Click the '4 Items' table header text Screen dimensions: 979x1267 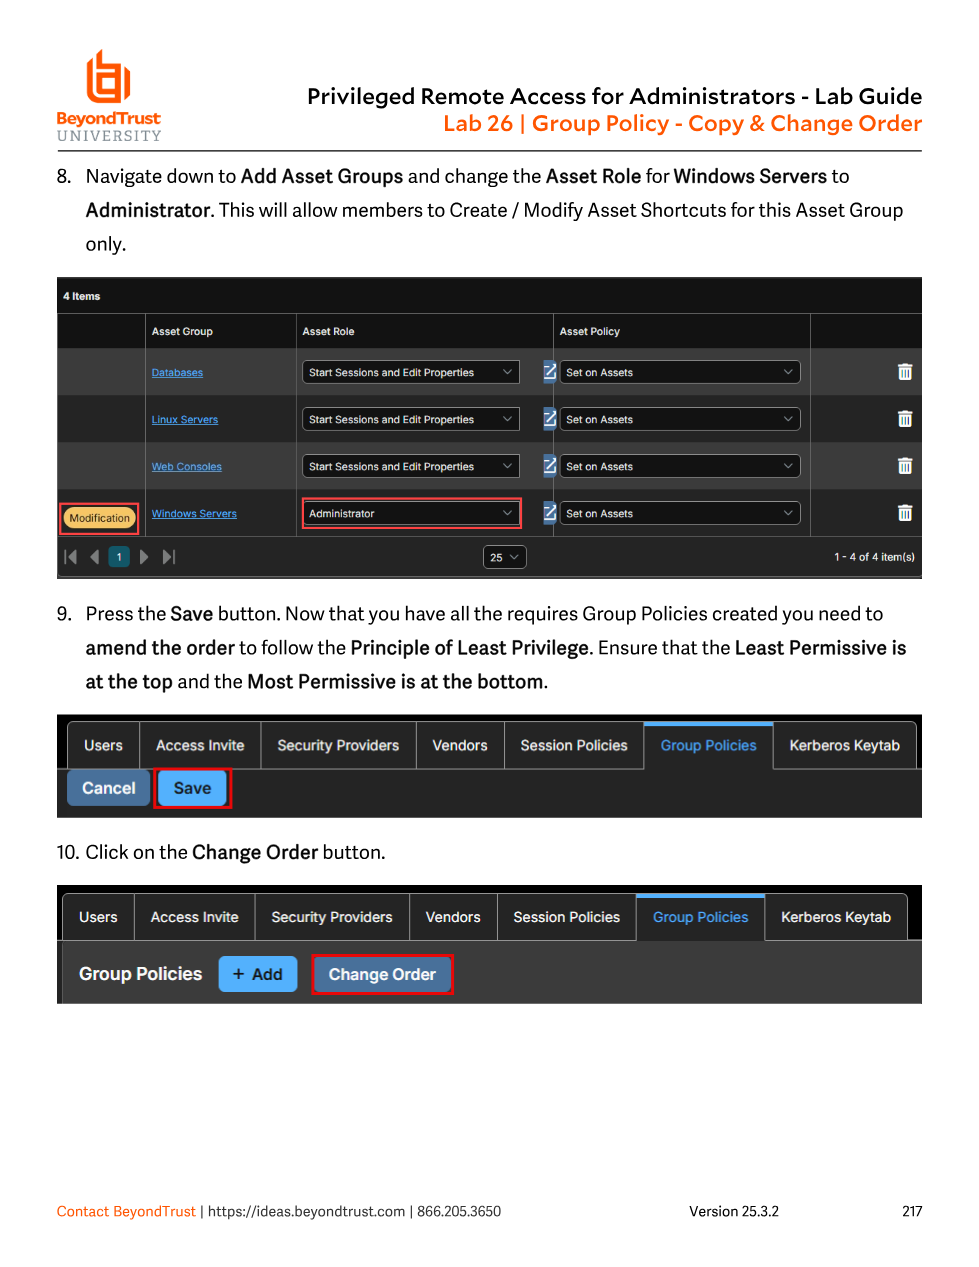[x=81, y=296]
